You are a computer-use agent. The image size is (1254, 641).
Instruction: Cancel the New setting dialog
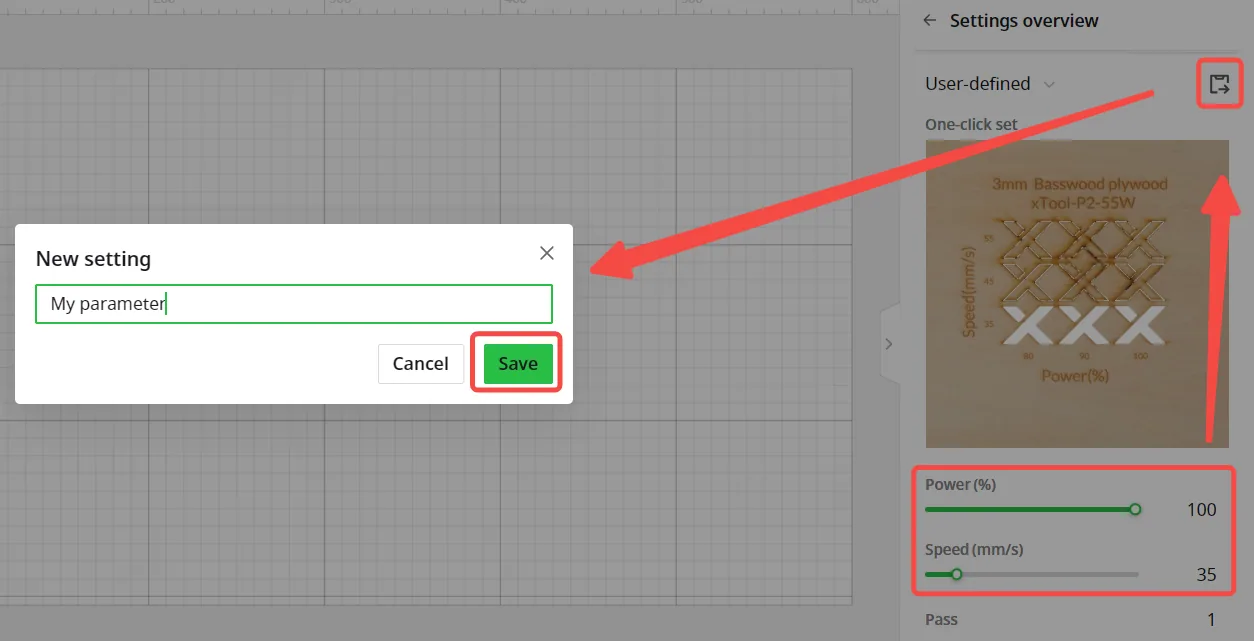(x=420, y=363)
